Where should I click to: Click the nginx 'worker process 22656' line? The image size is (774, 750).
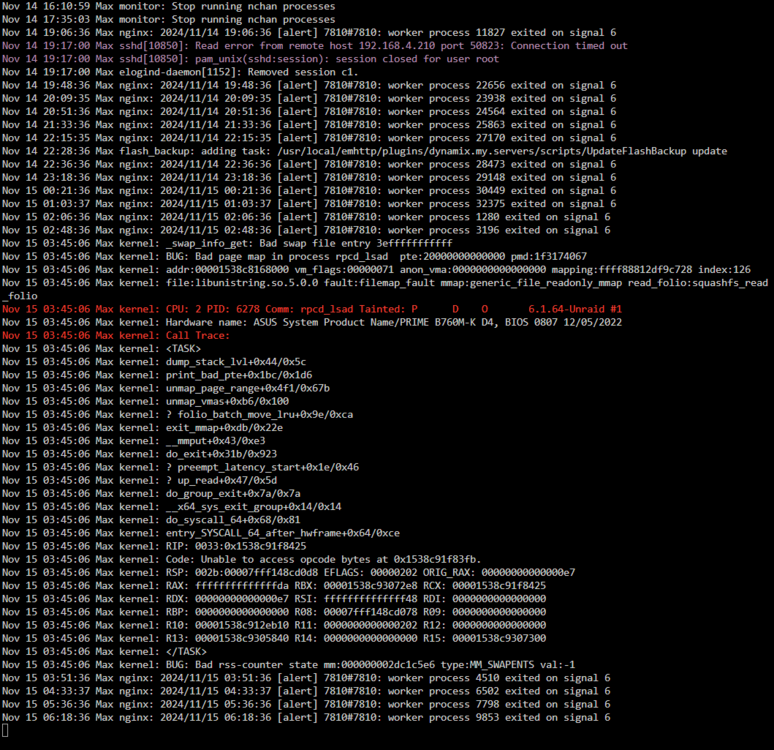tap(309, 85)
